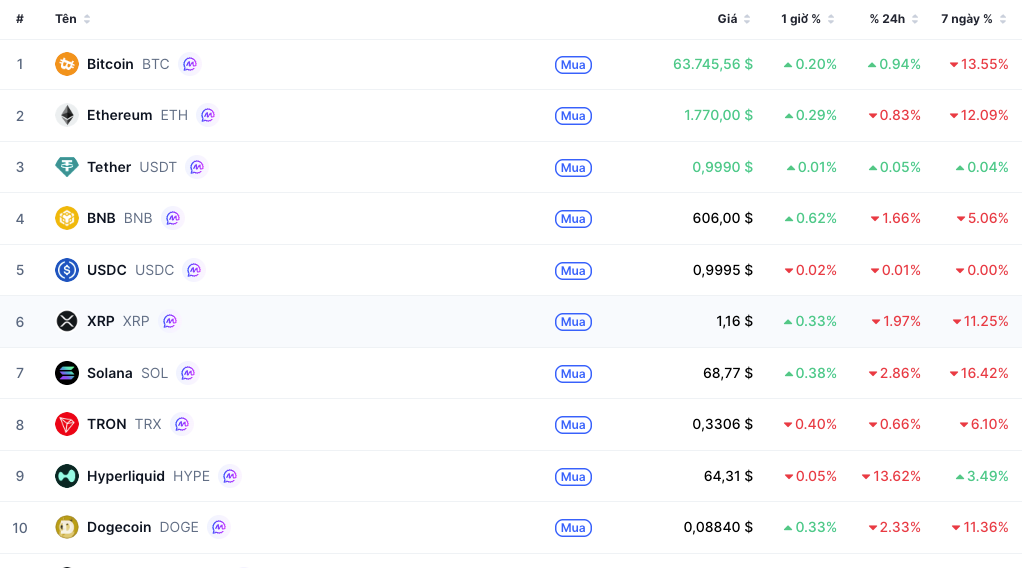The width and height of the screenshot is (1022, 568).
Task: Click Mua button for TRON
Action: point(573,425)
